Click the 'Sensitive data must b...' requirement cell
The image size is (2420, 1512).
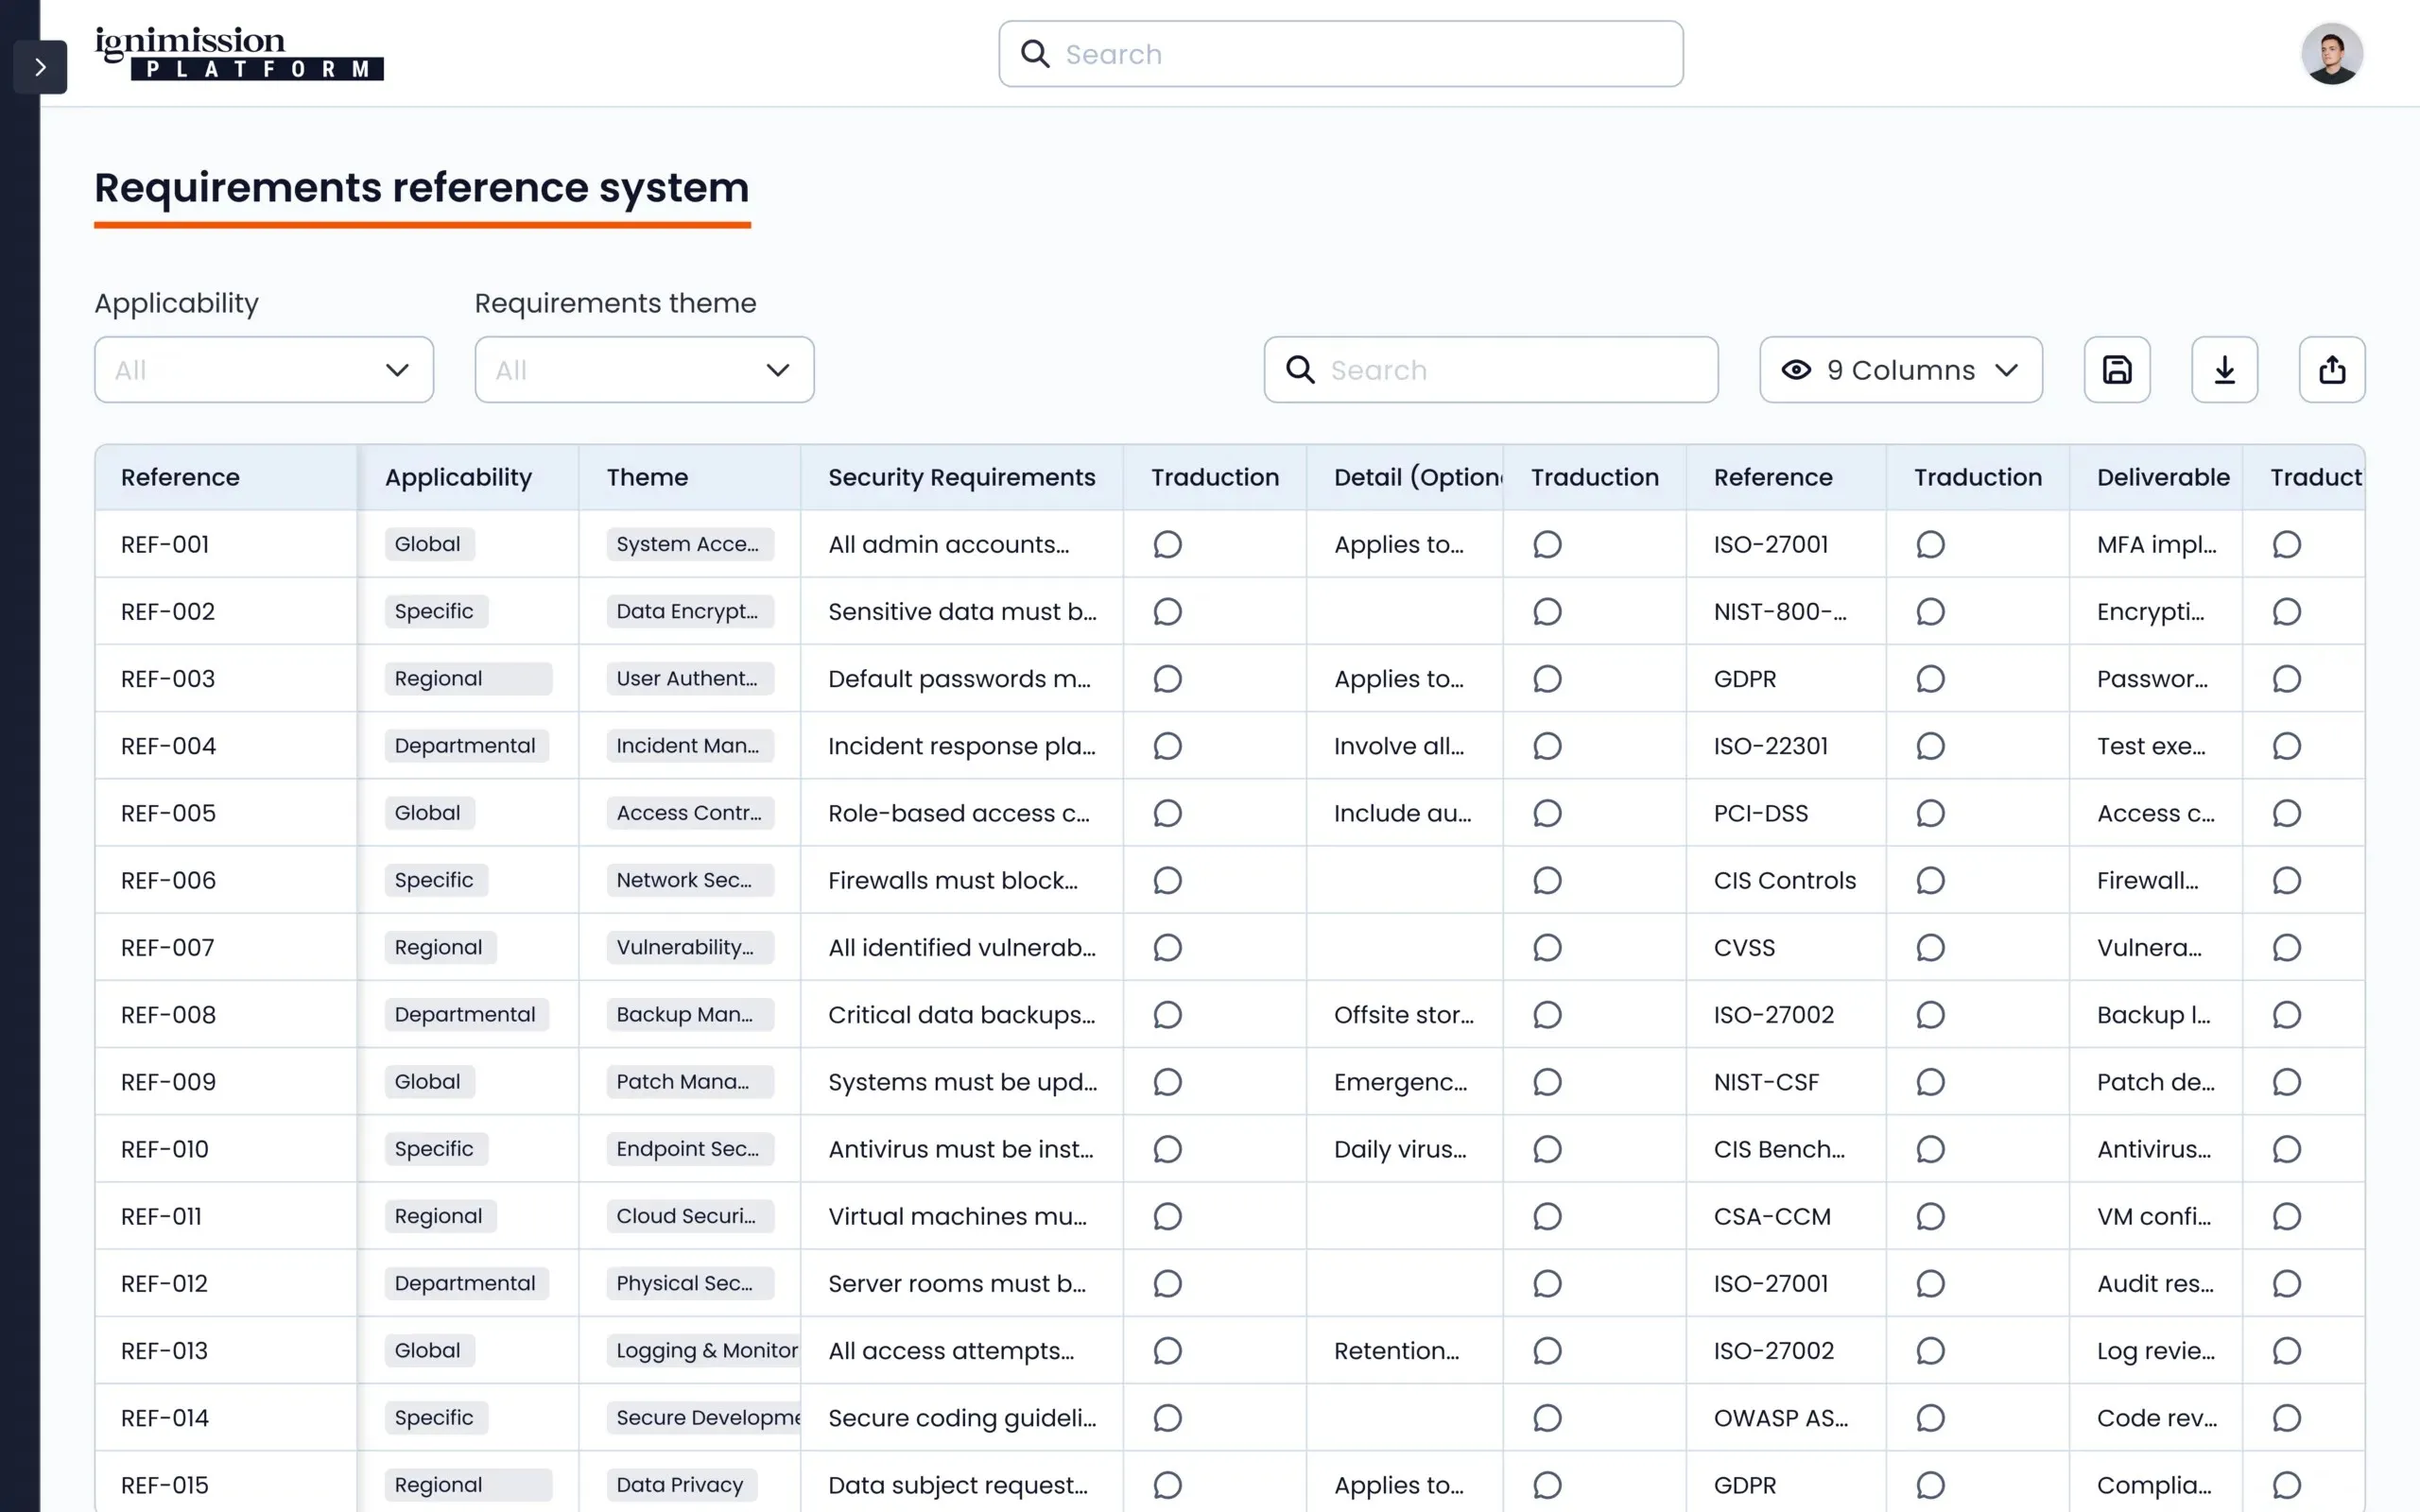click(x=962, y=612)
